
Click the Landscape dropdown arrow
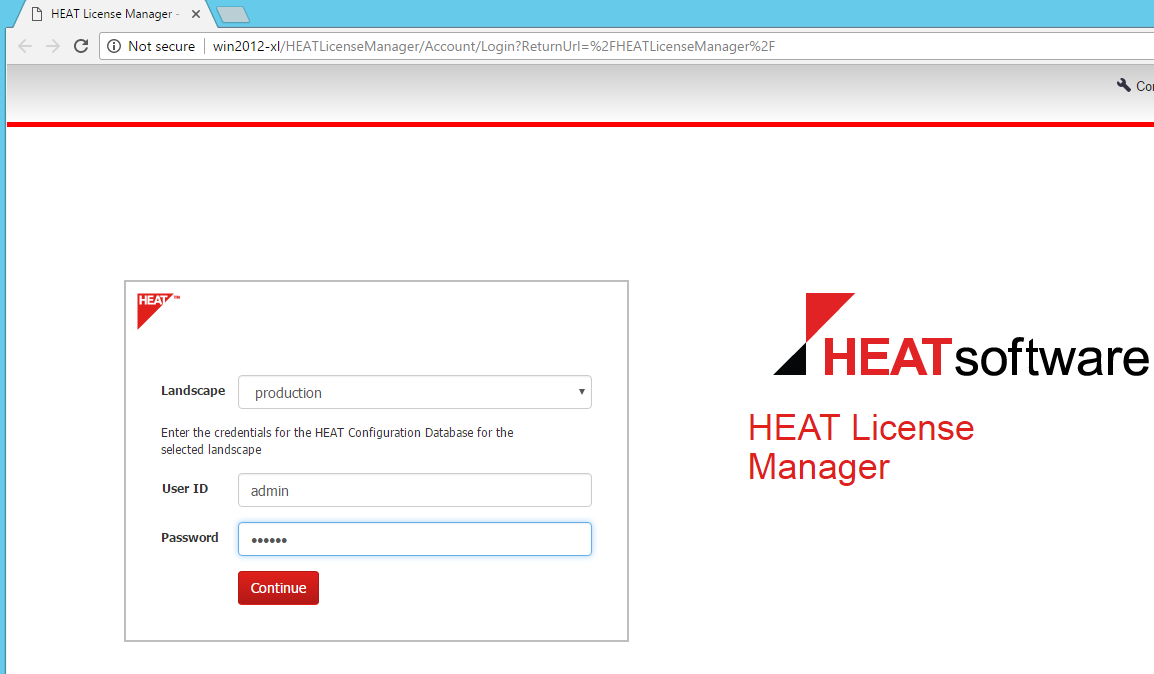click(581, 392)
